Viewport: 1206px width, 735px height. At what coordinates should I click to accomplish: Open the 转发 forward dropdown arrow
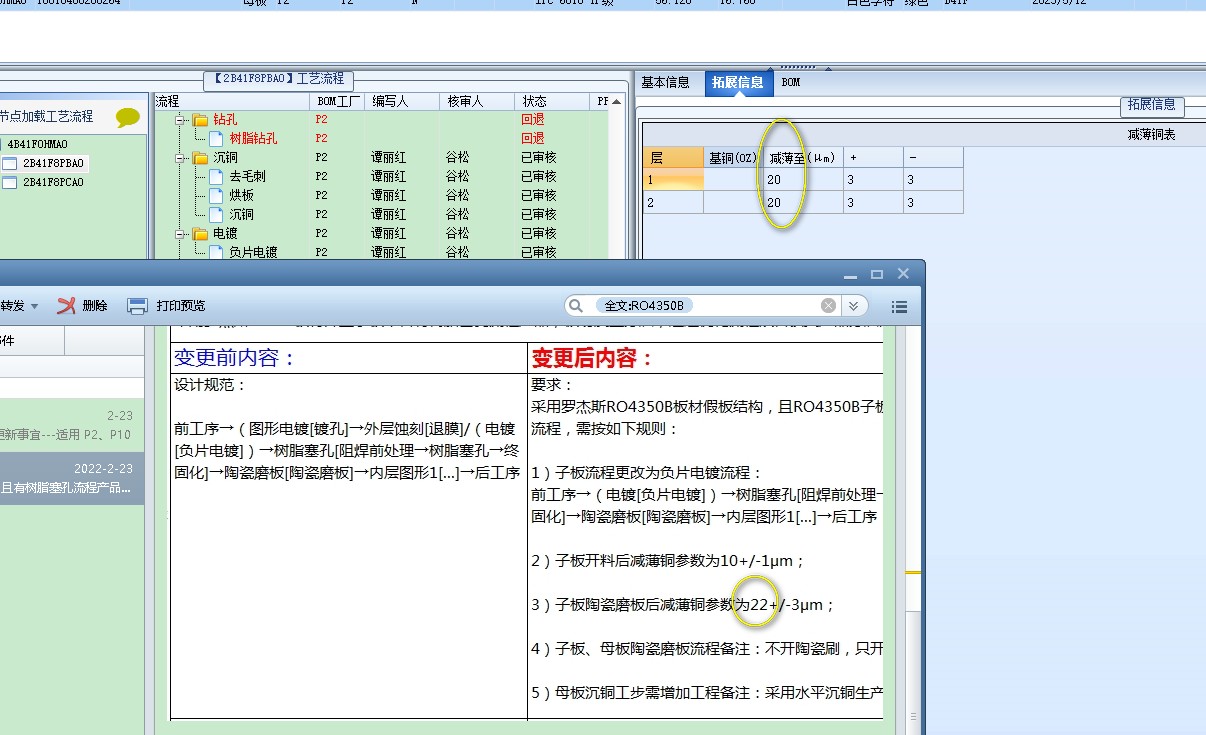tap(35, 307)
